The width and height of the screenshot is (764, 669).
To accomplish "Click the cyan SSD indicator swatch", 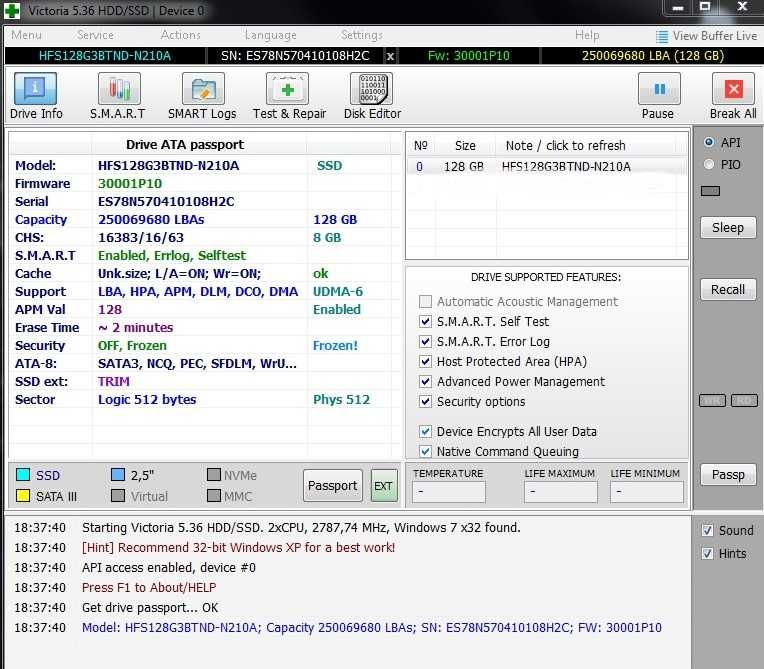I will point(23,475).
